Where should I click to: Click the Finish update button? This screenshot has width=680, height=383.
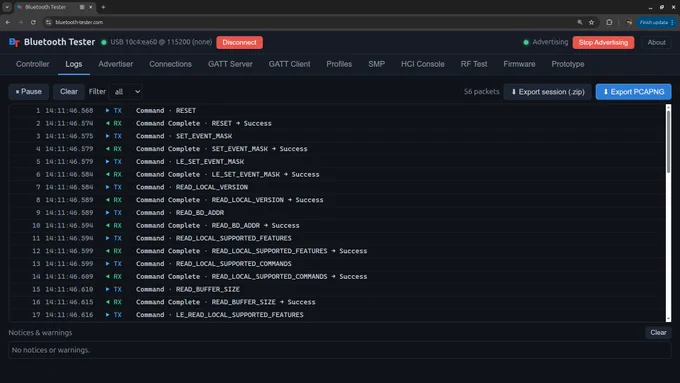(x=657, y=22)
